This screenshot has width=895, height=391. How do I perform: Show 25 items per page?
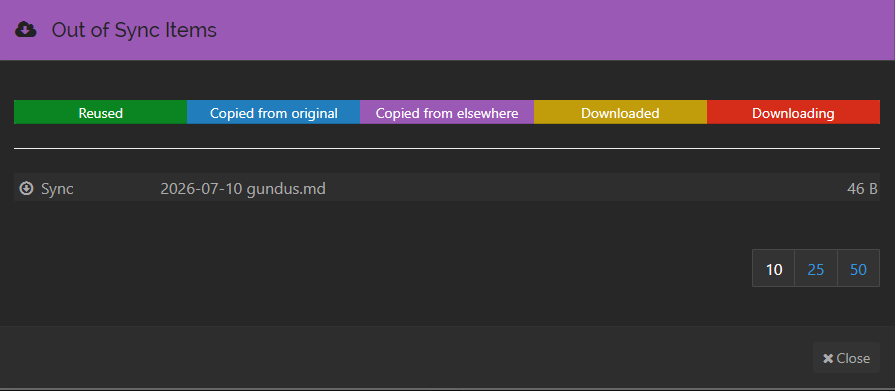pos(816,268)
